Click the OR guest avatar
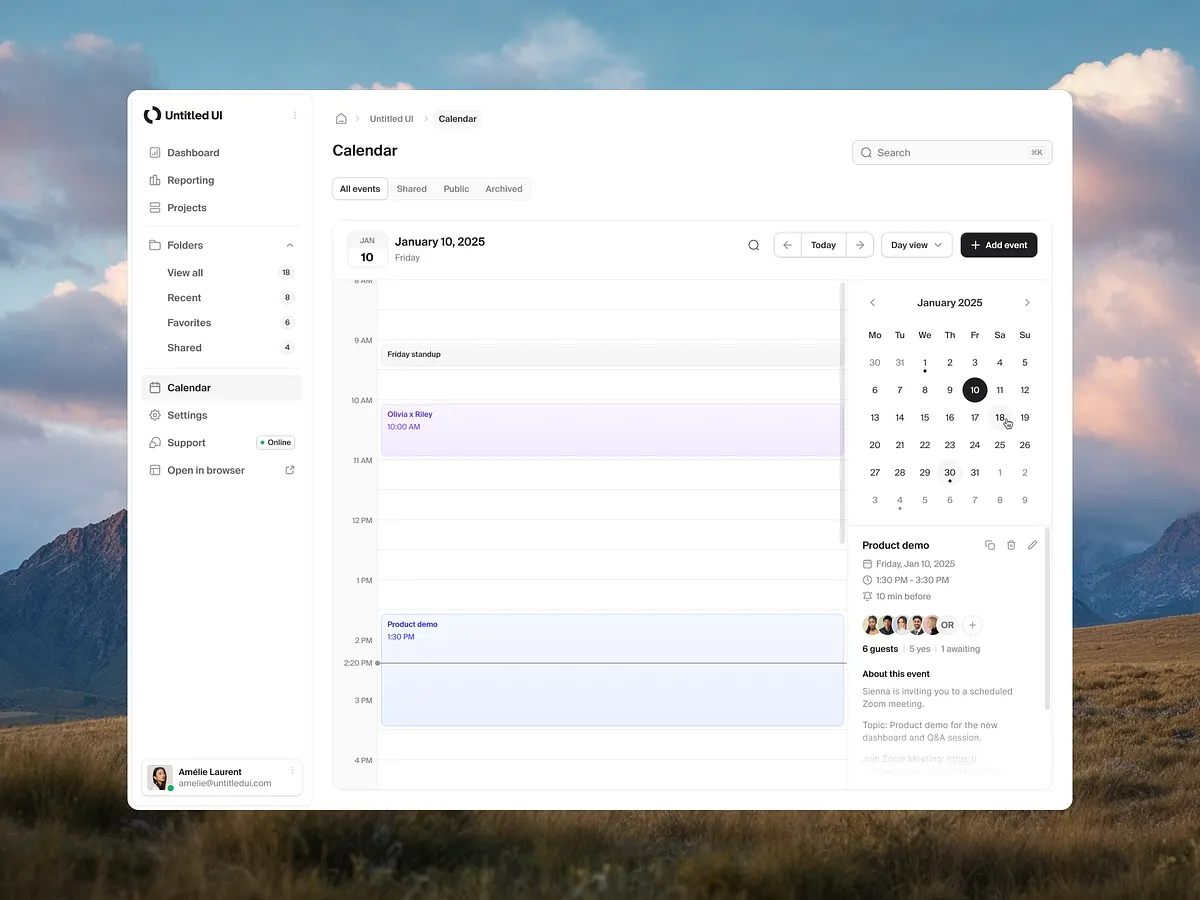The width and height of the screenshot is (1200, 900). [947, 625]
